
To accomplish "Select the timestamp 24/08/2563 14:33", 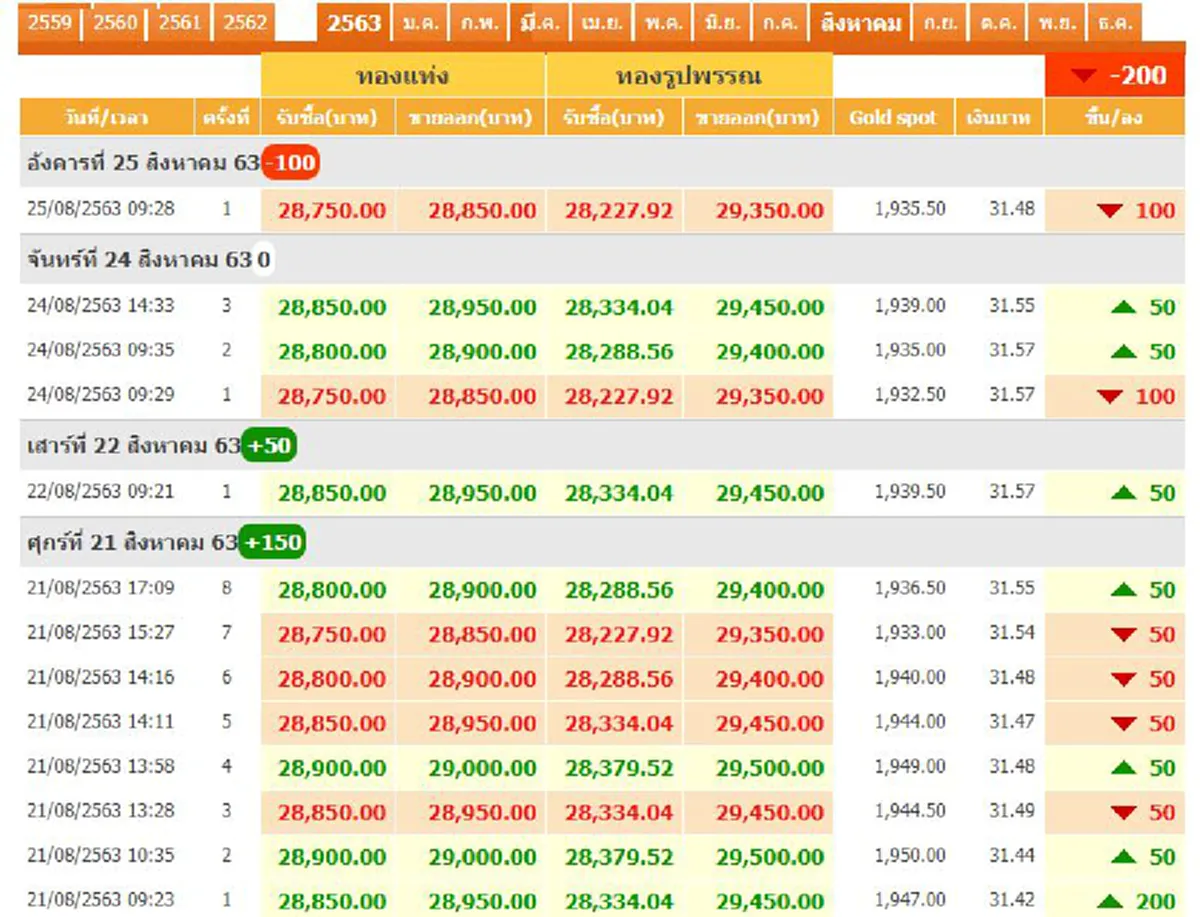I will point(101,305).
